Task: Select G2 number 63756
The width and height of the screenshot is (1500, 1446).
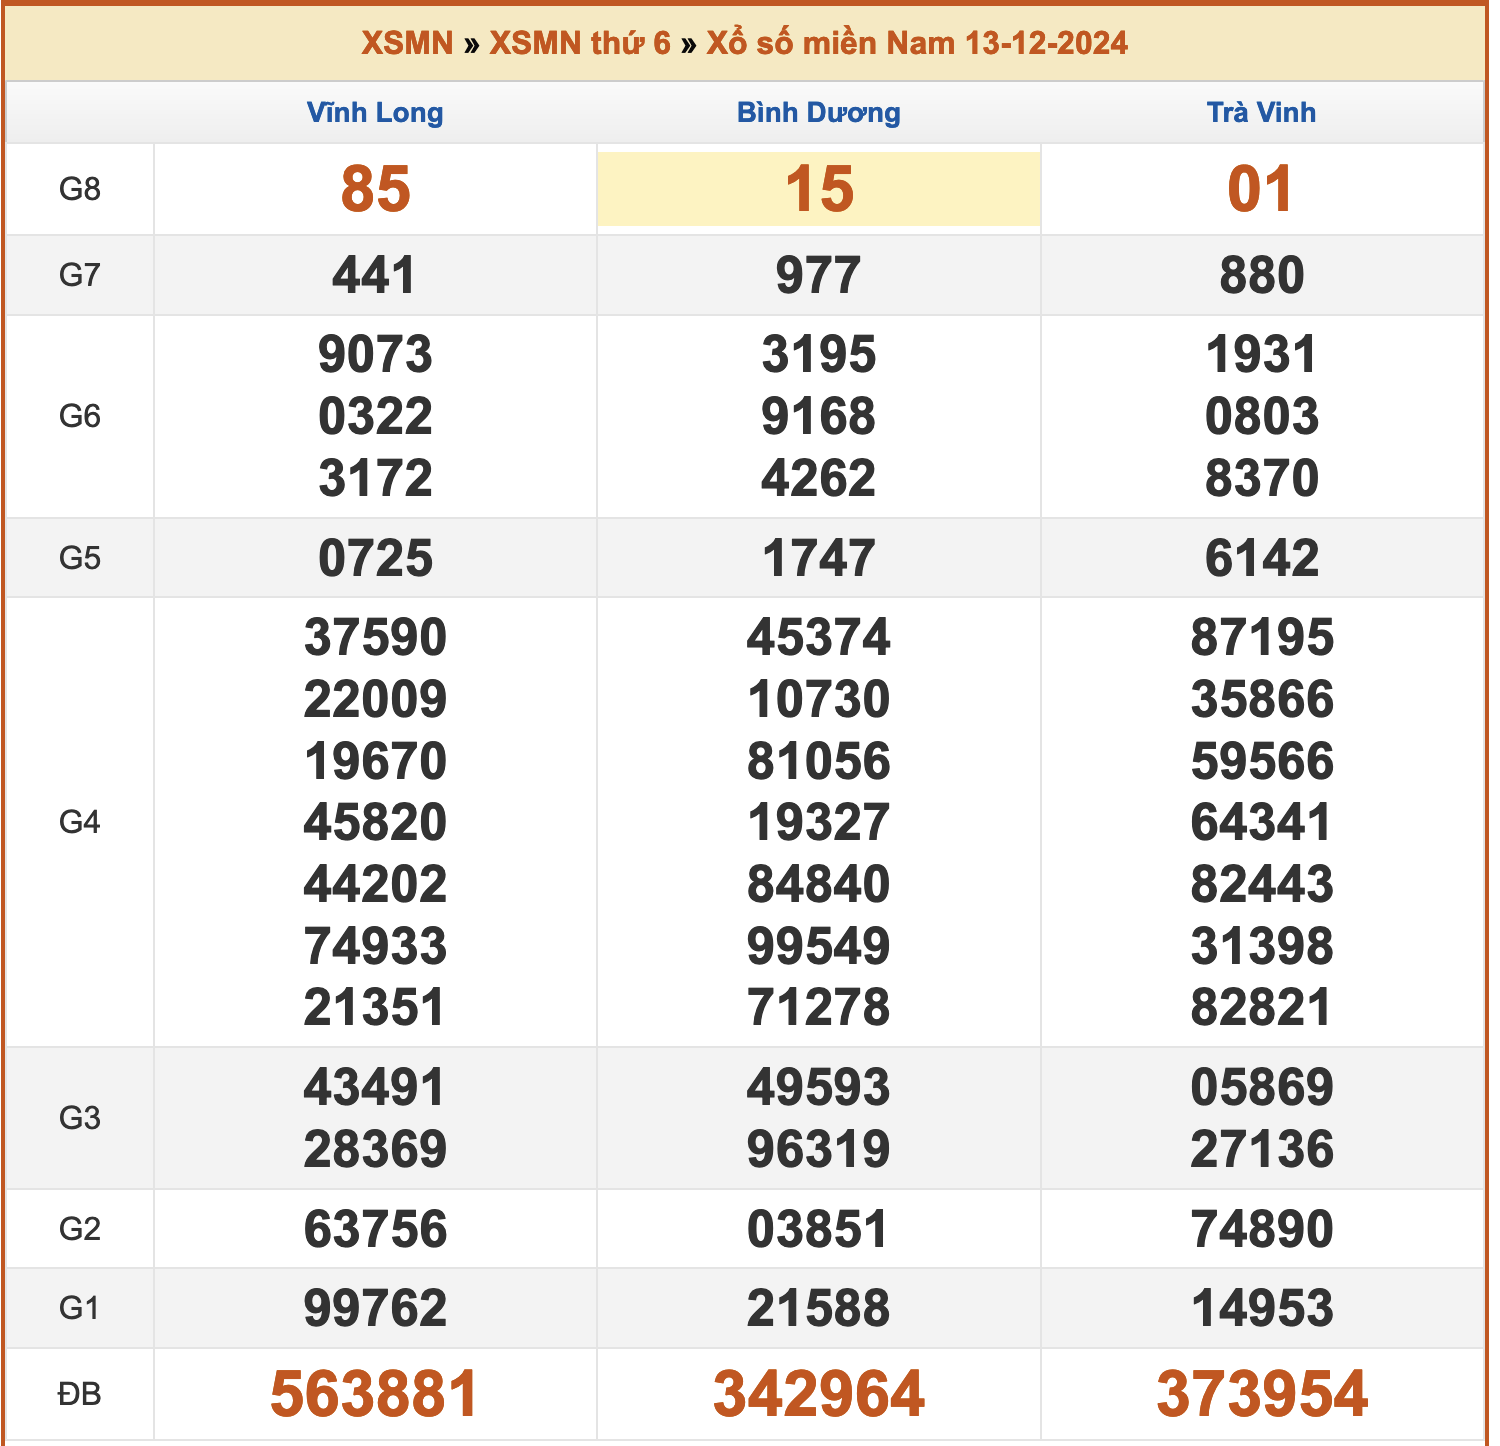Action: click(x=375, y=1229)
